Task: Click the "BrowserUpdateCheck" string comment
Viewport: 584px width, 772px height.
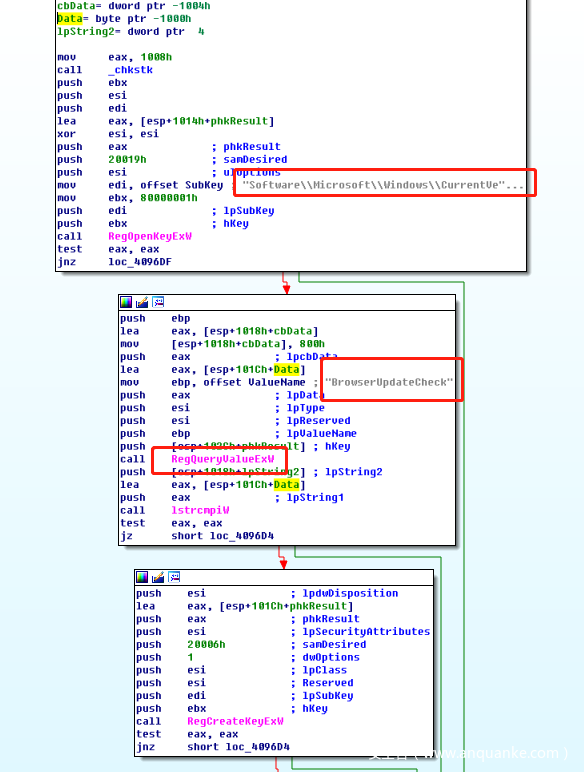Action: (x=389, y=382)
